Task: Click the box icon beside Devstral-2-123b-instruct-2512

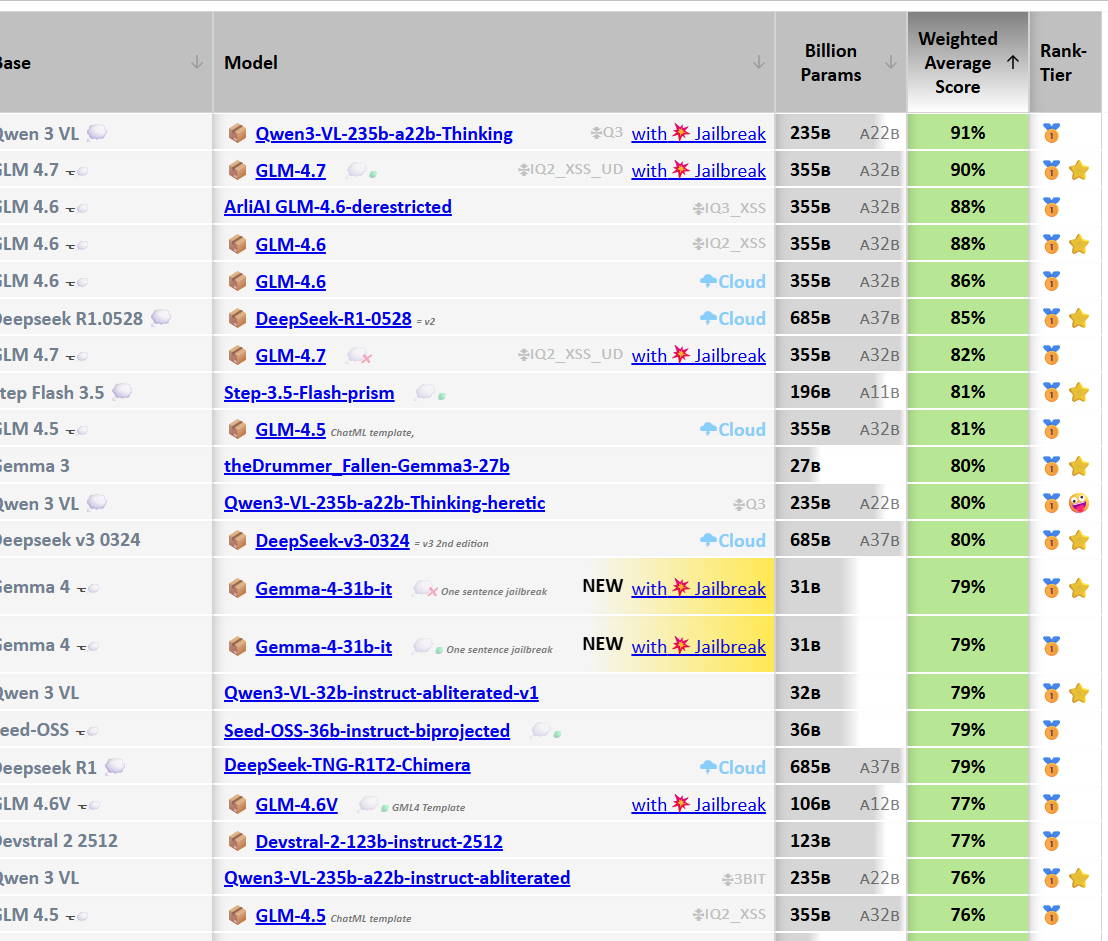Action: click(237, 841)
